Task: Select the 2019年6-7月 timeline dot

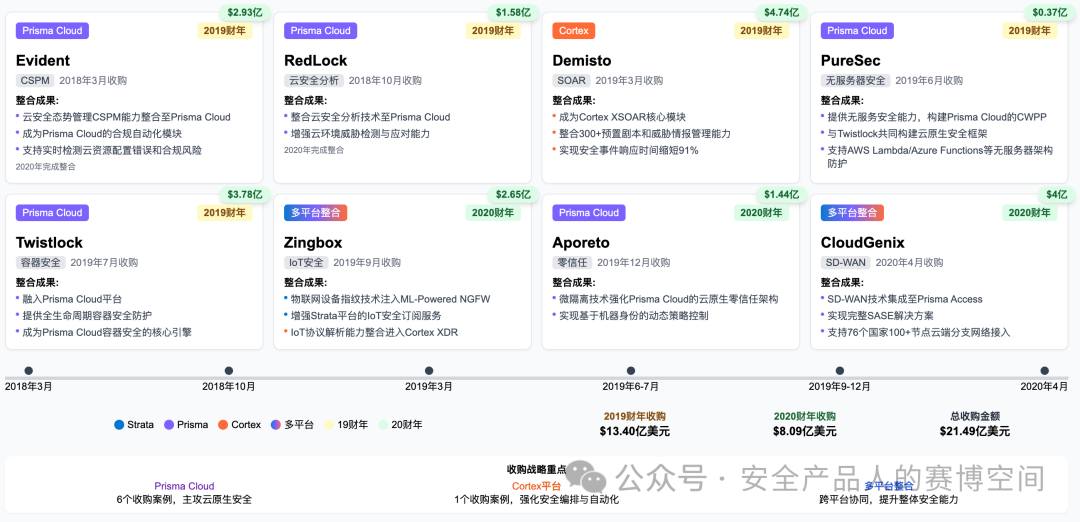Action: [x=630, y=370]
